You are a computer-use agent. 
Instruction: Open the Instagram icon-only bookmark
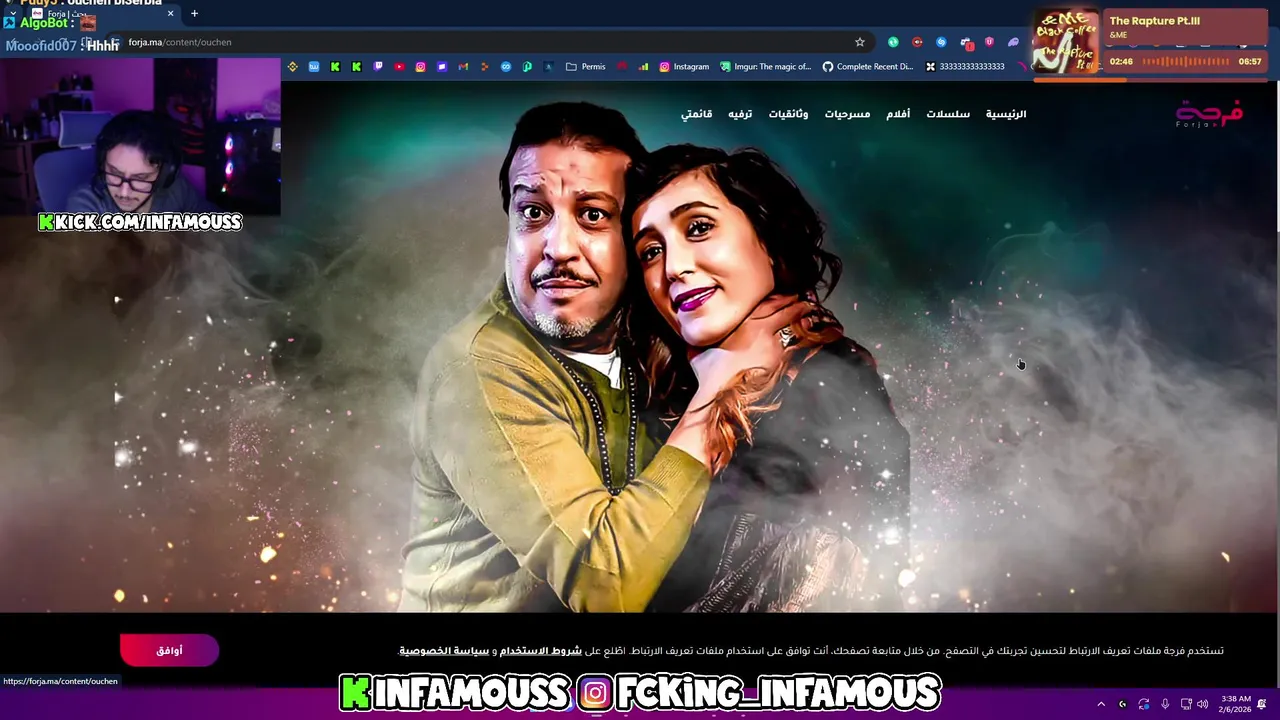click(420, 67)
